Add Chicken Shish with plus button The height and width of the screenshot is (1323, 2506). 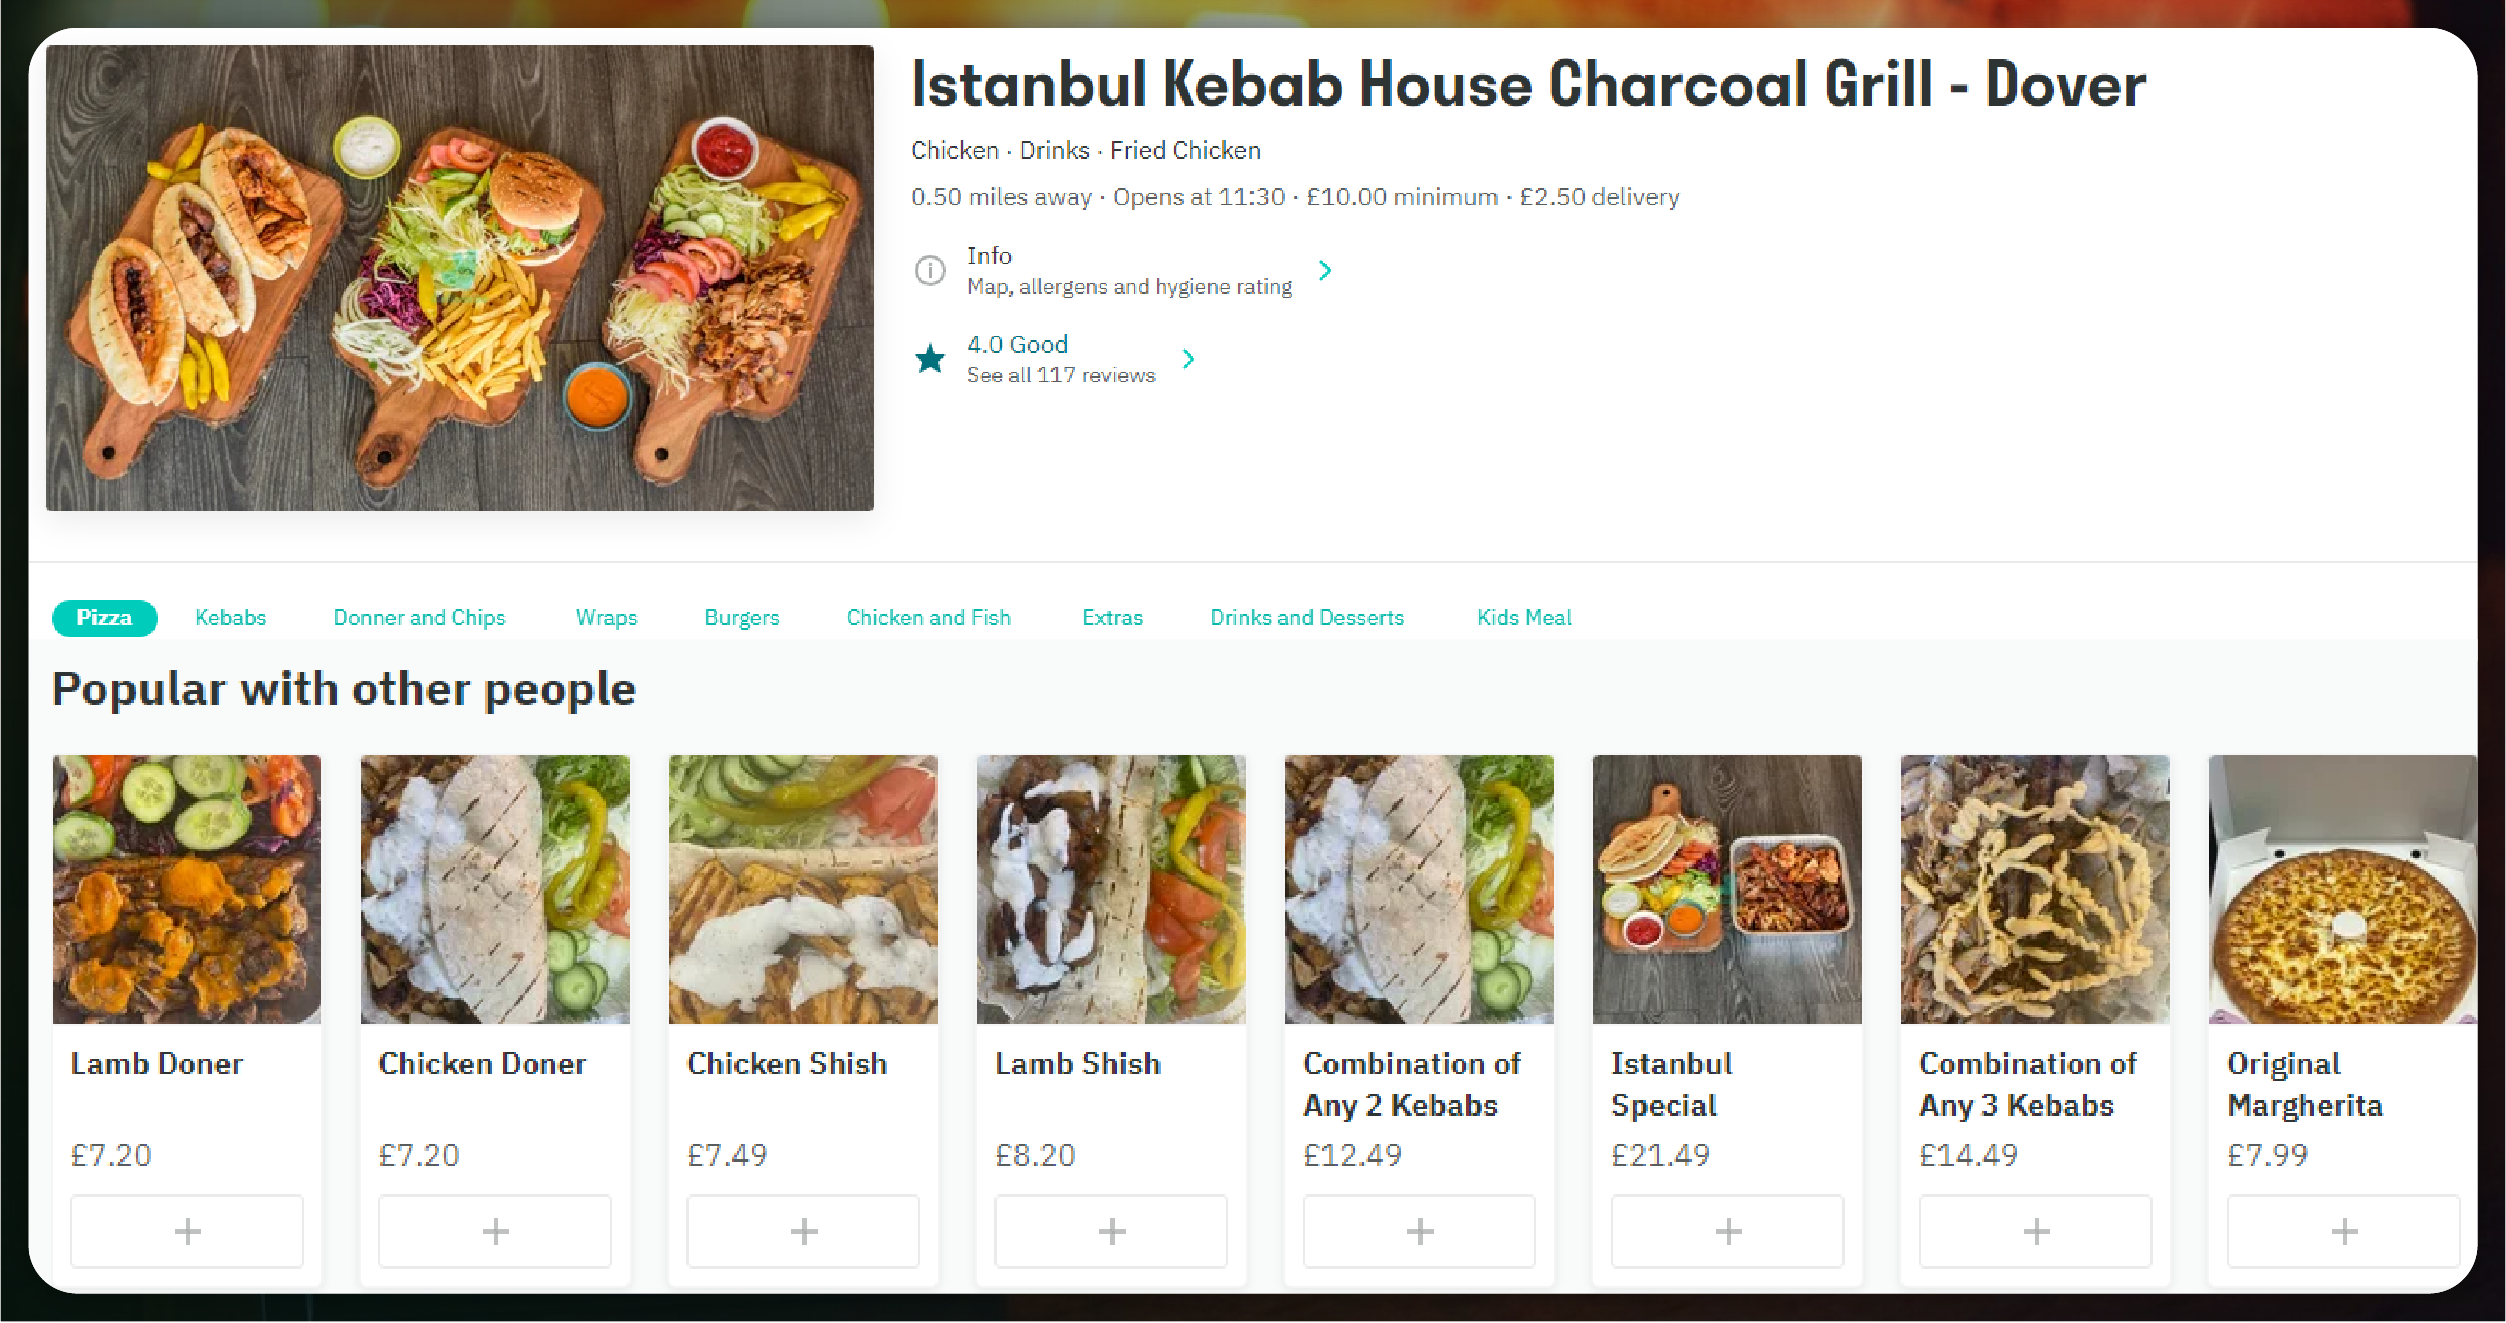click(x=803, y=1231)
